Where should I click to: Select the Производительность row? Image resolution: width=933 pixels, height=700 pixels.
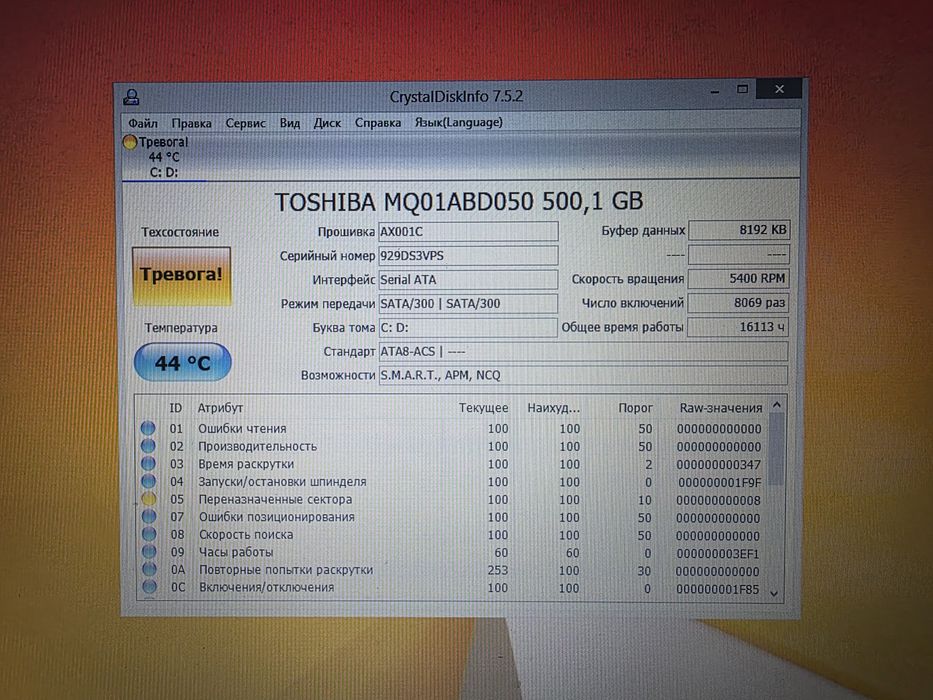452,446
